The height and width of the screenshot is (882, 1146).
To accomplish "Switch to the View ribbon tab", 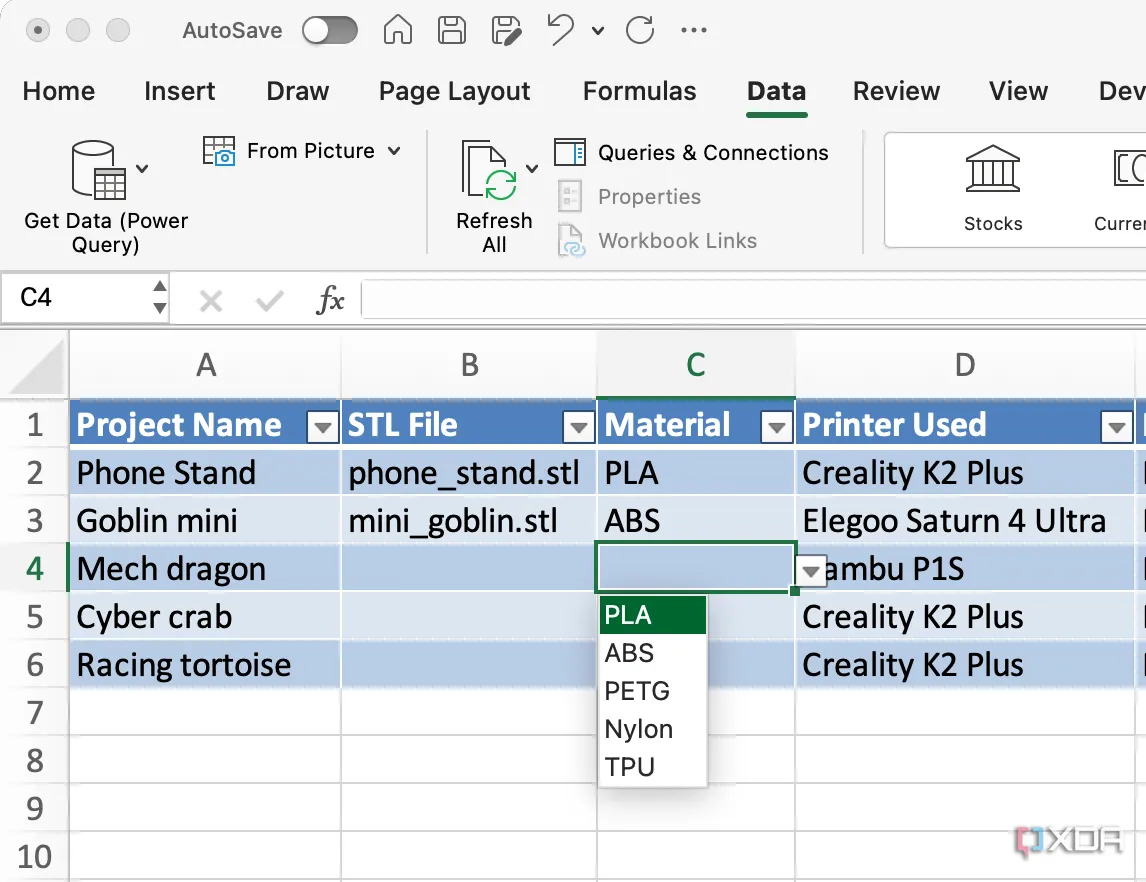I will point(1018,91).
